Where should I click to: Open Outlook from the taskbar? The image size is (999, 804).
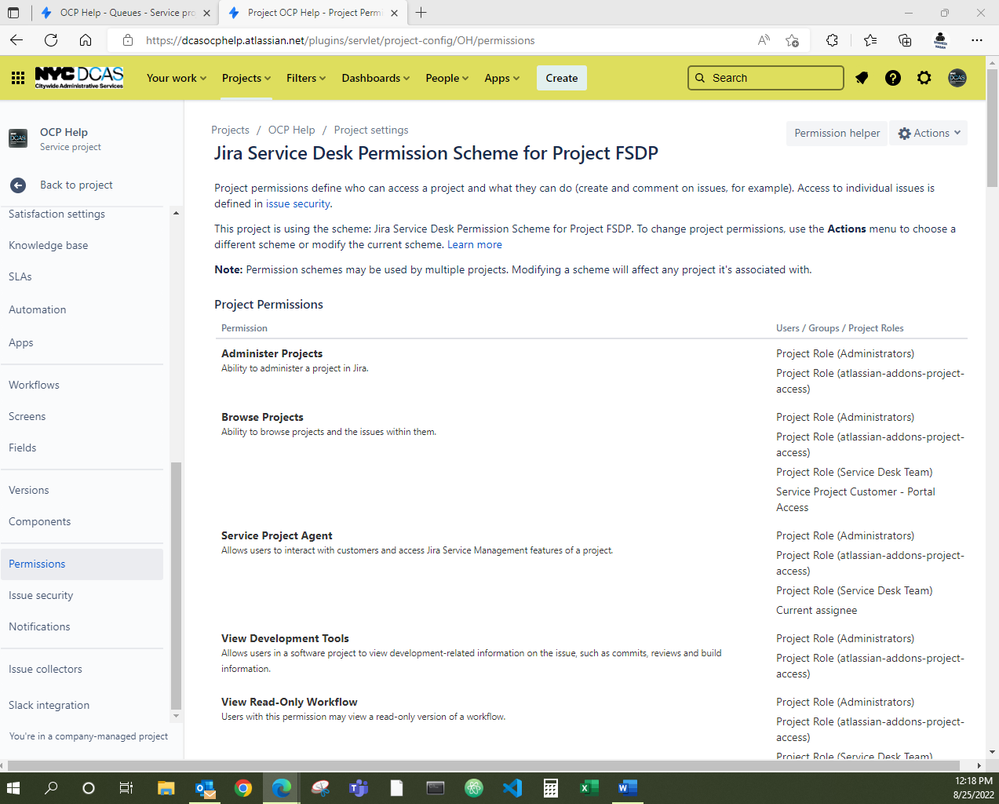[x=205, y=788]
